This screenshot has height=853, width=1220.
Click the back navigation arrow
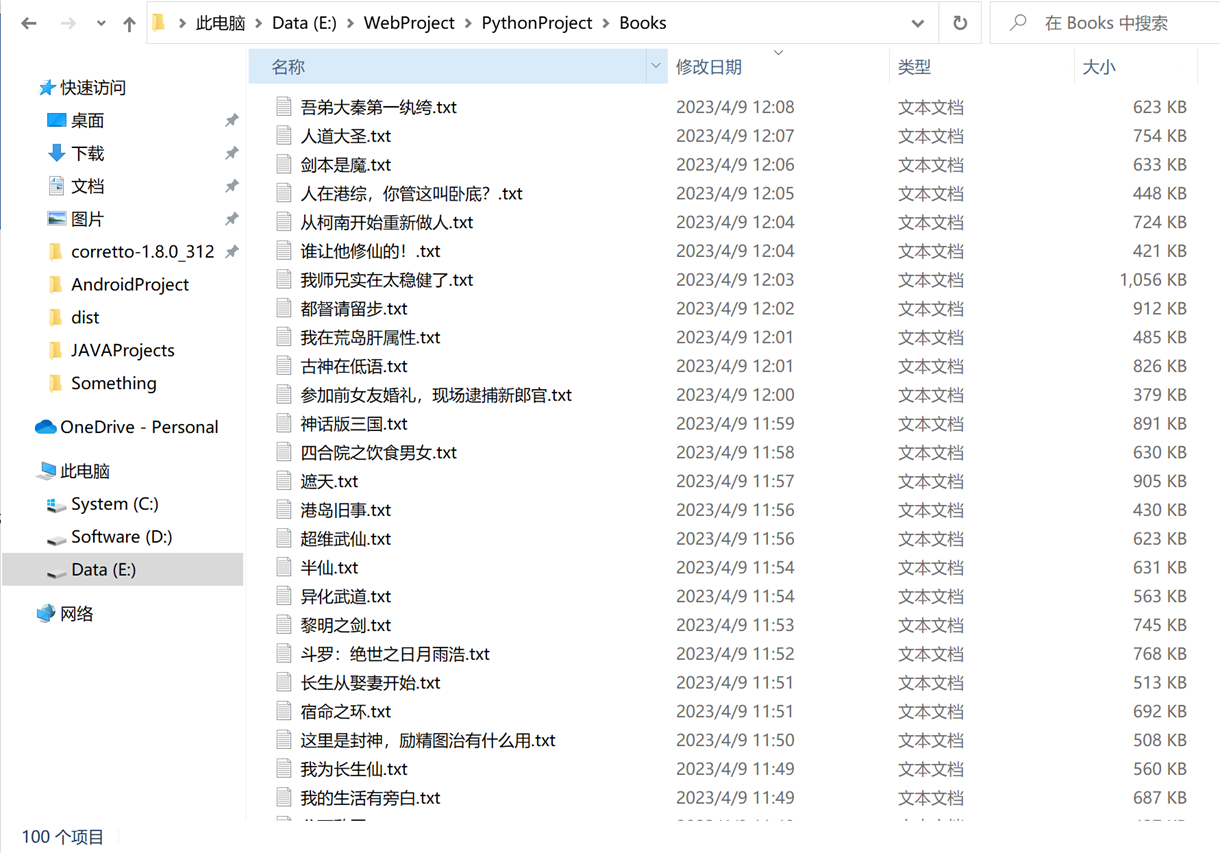pos(27,22)
